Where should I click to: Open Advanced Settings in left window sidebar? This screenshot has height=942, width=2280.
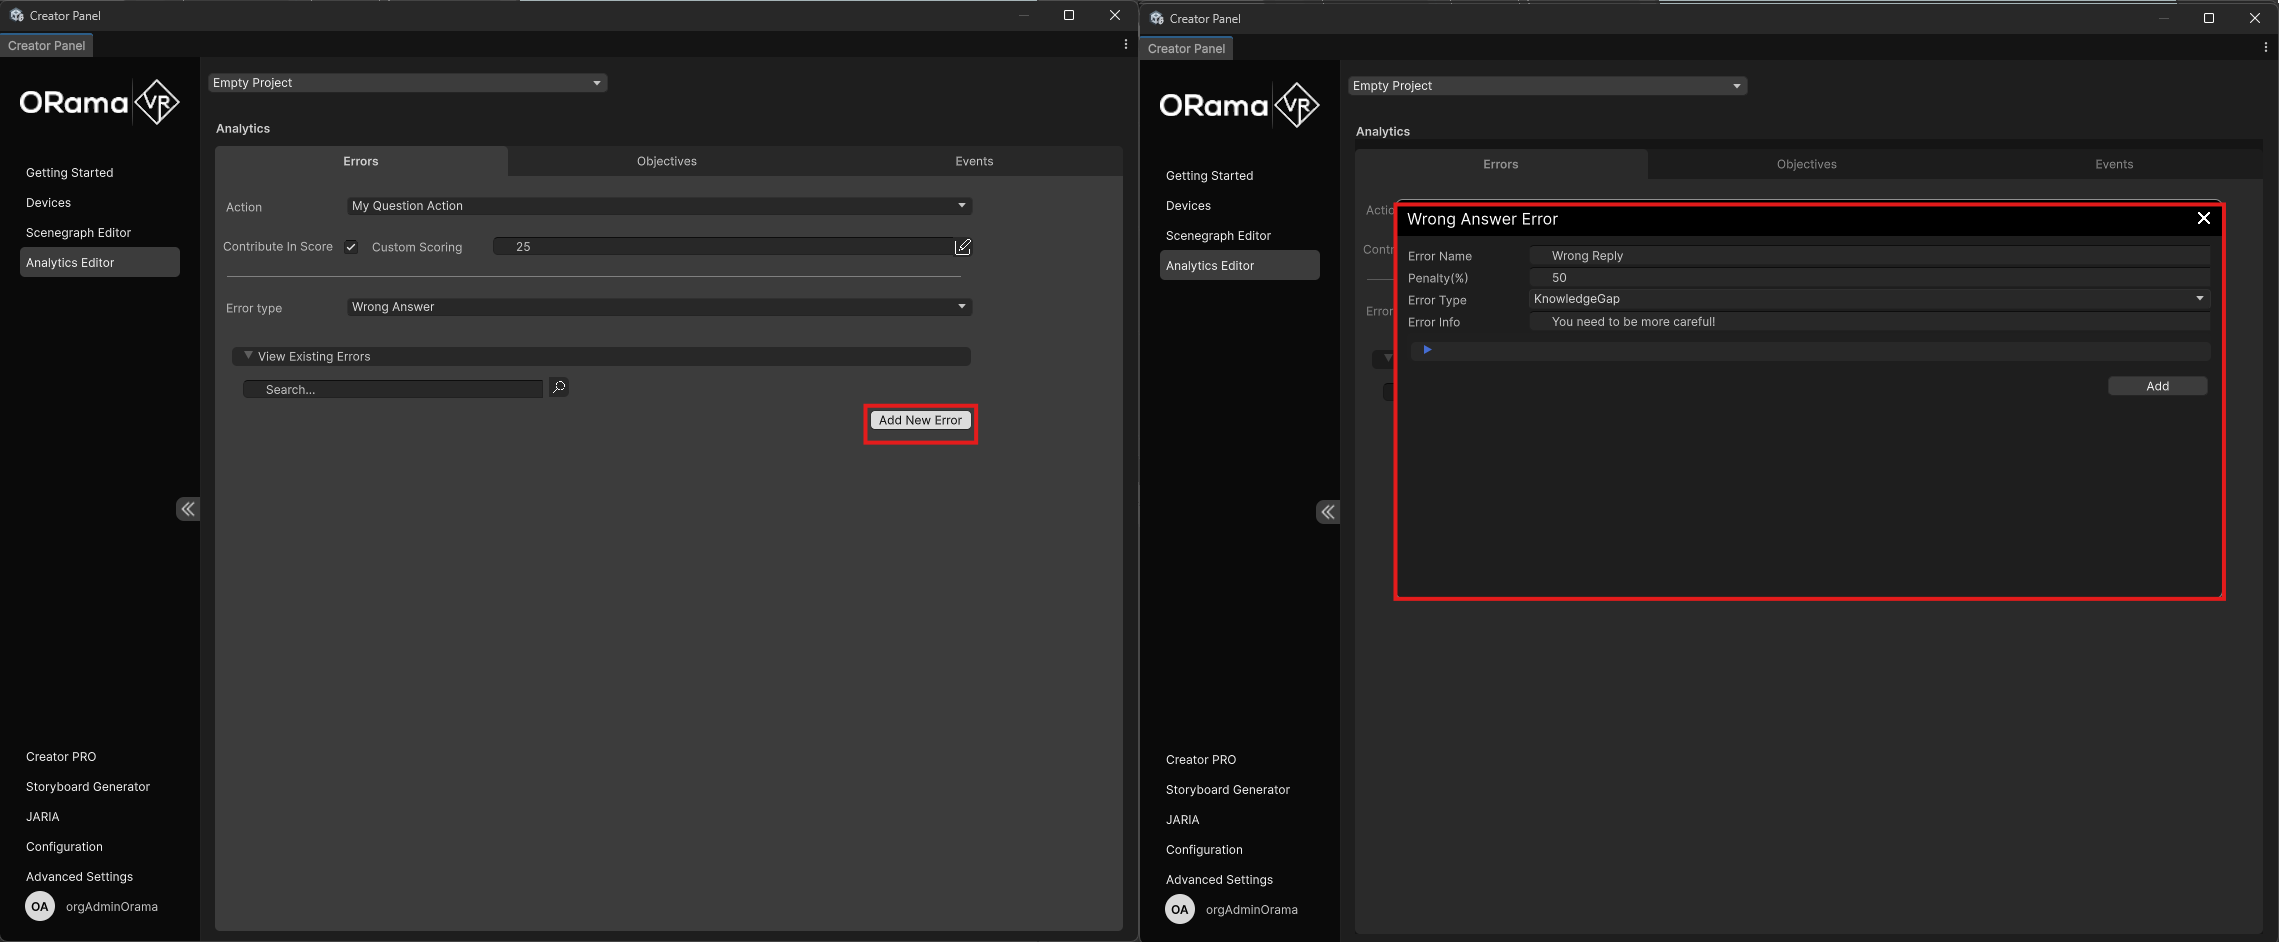[80, 877]
